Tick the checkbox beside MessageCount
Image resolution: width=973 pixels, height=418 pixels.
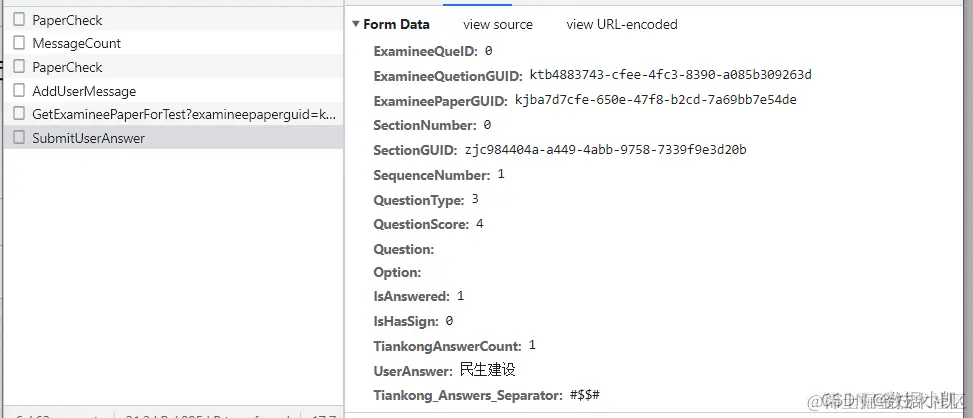pyautogui.click(x=19, y=43)
